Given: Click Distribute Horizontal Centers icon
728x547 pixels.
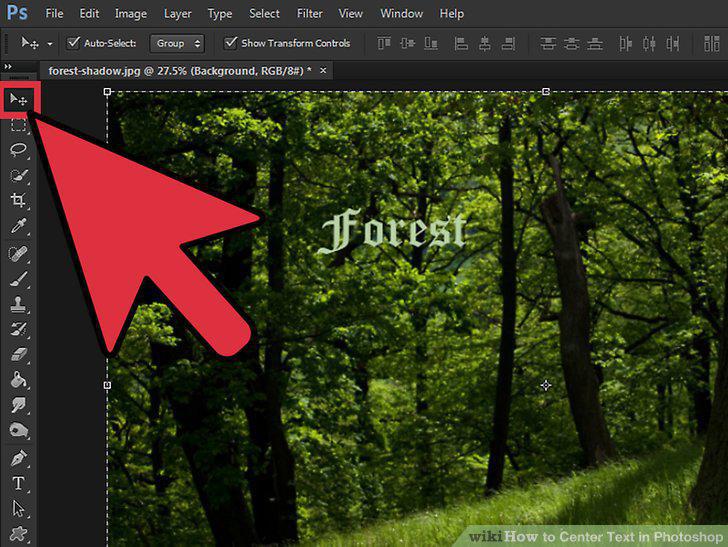Looking at the screenshot, I should [649, 43].
